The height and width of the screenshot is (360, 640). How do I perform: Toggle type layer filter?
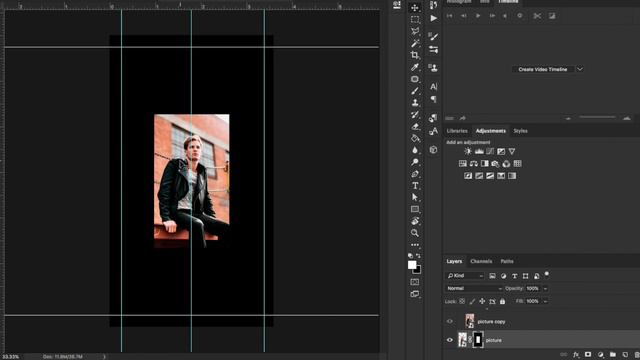pos(514,276)
